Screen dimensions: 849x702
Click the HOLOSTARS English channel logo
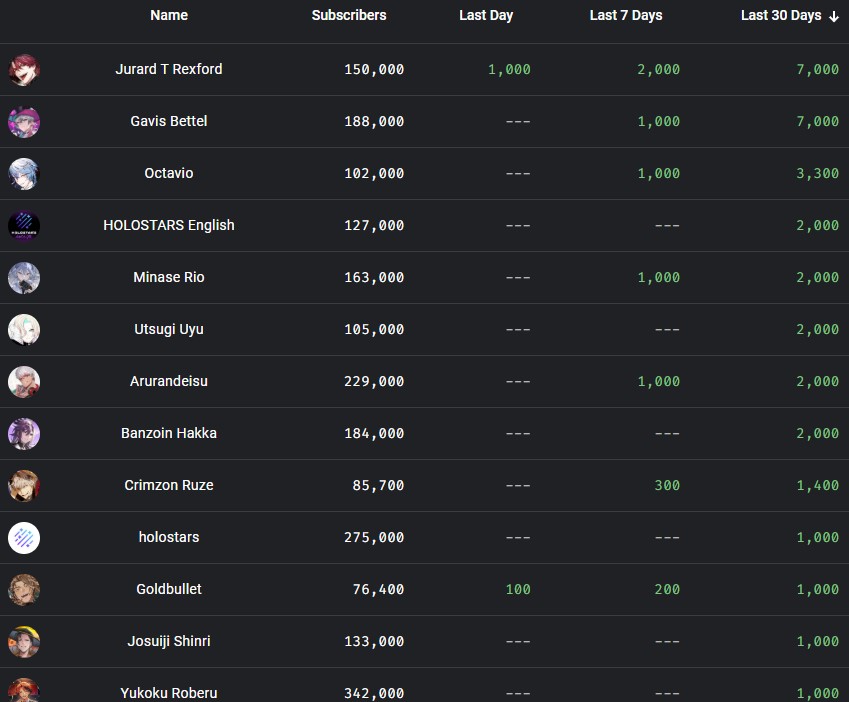click(x=24, y=226)
